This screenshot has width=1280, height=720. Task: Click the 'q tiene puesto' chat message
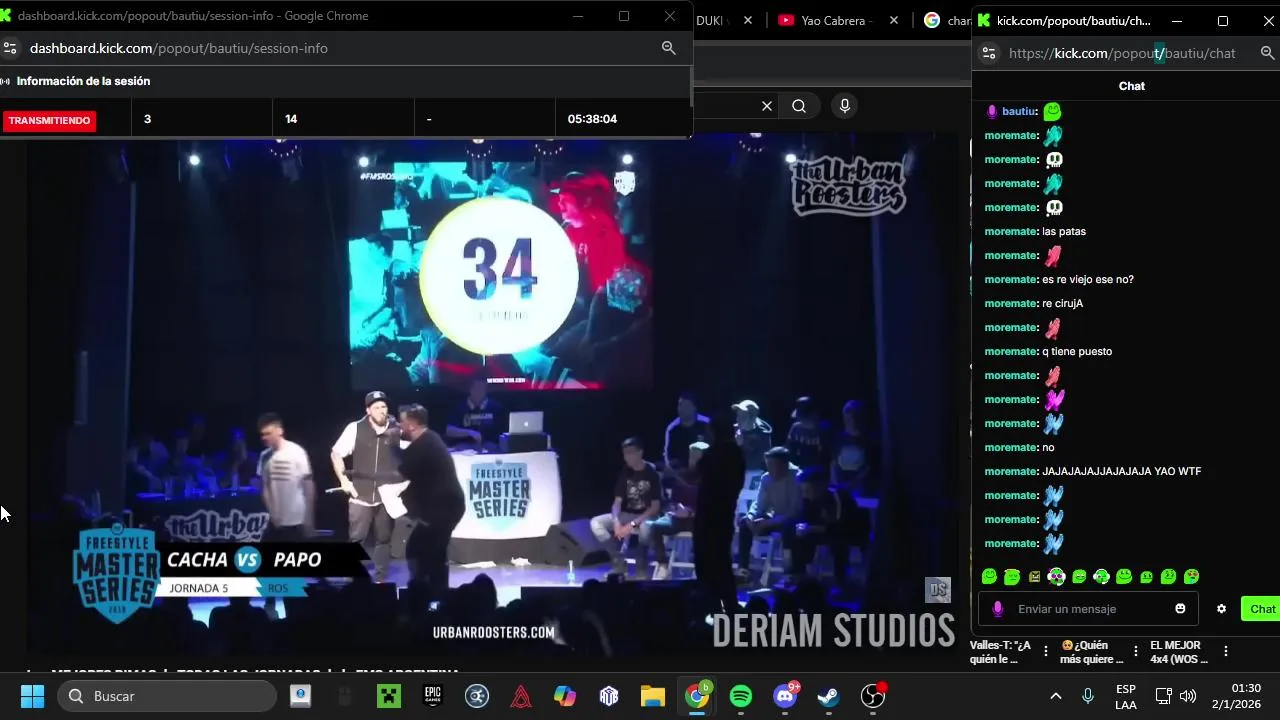pyautogui.click(x=1077, y=352)
